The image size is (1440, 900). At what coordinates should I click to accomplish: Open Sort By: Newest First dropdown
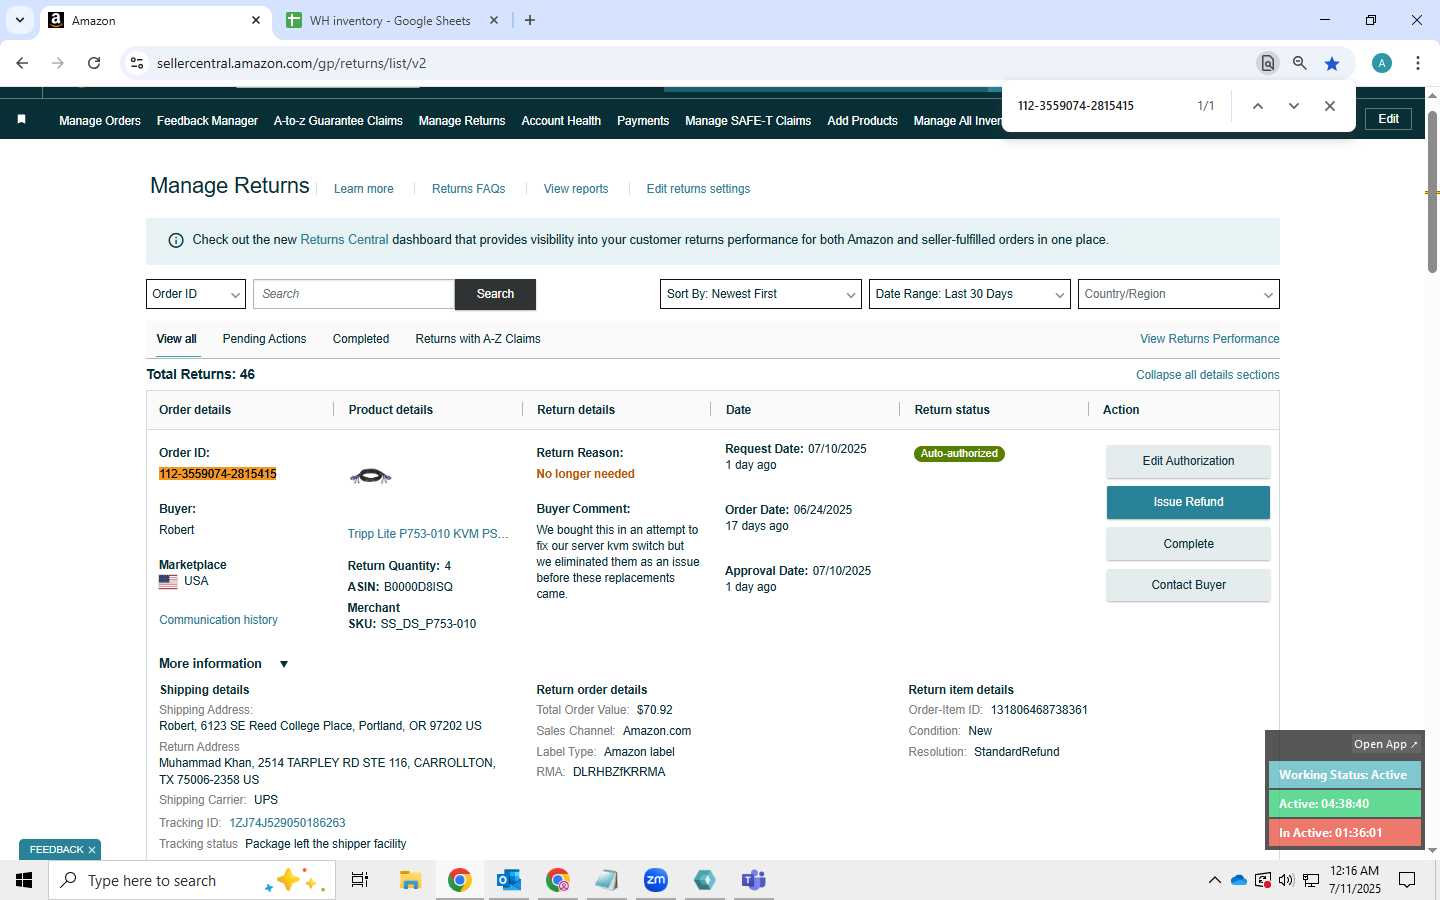761,294
